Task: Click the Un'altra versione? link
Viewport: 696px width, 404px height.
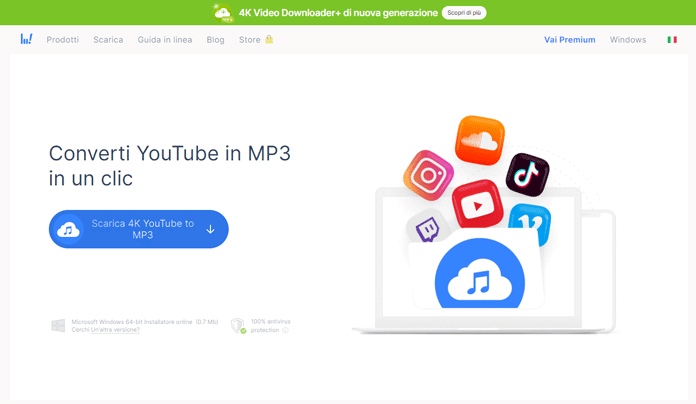Action: click(115, 330)
